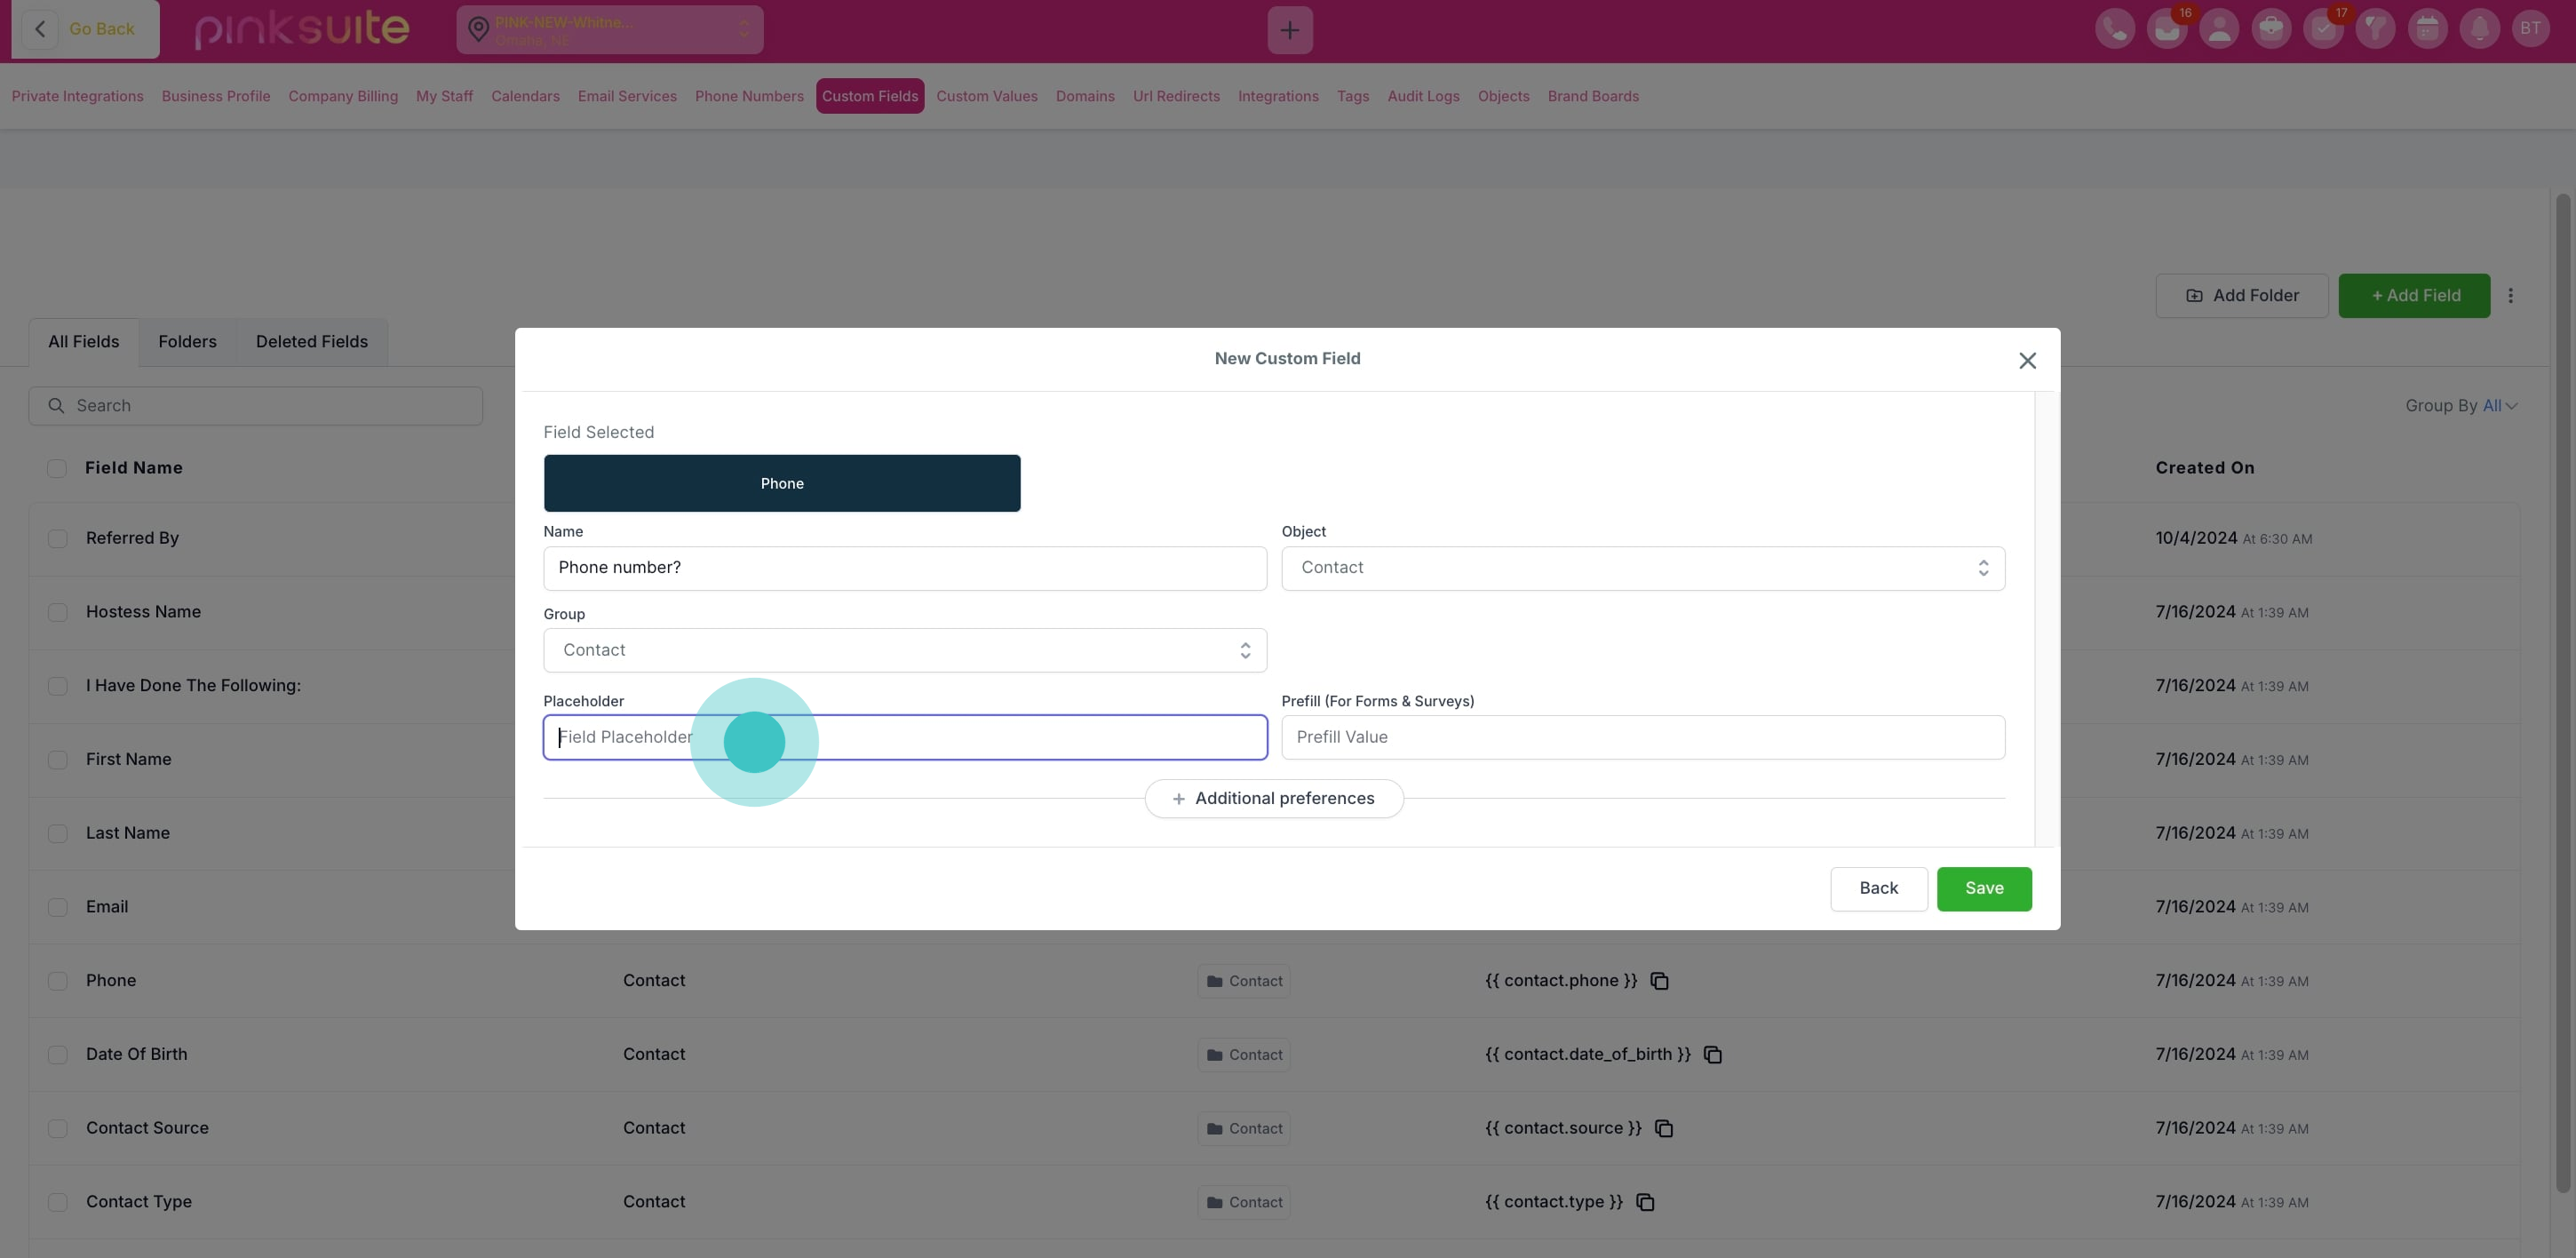
Task: Open the briefcase icon in top bar
Action: click(x=2270, y=29)
